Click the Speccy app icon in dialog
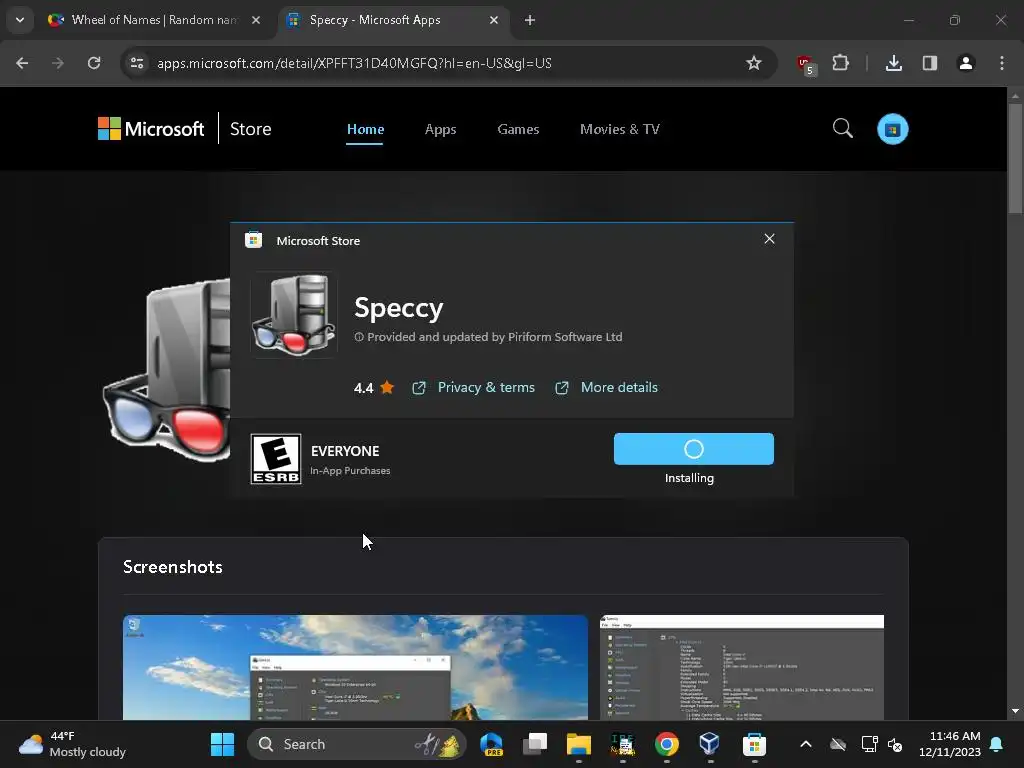The height and width of the screenshot is (768, 1024). pyautogui.click(x=294, y=315)
